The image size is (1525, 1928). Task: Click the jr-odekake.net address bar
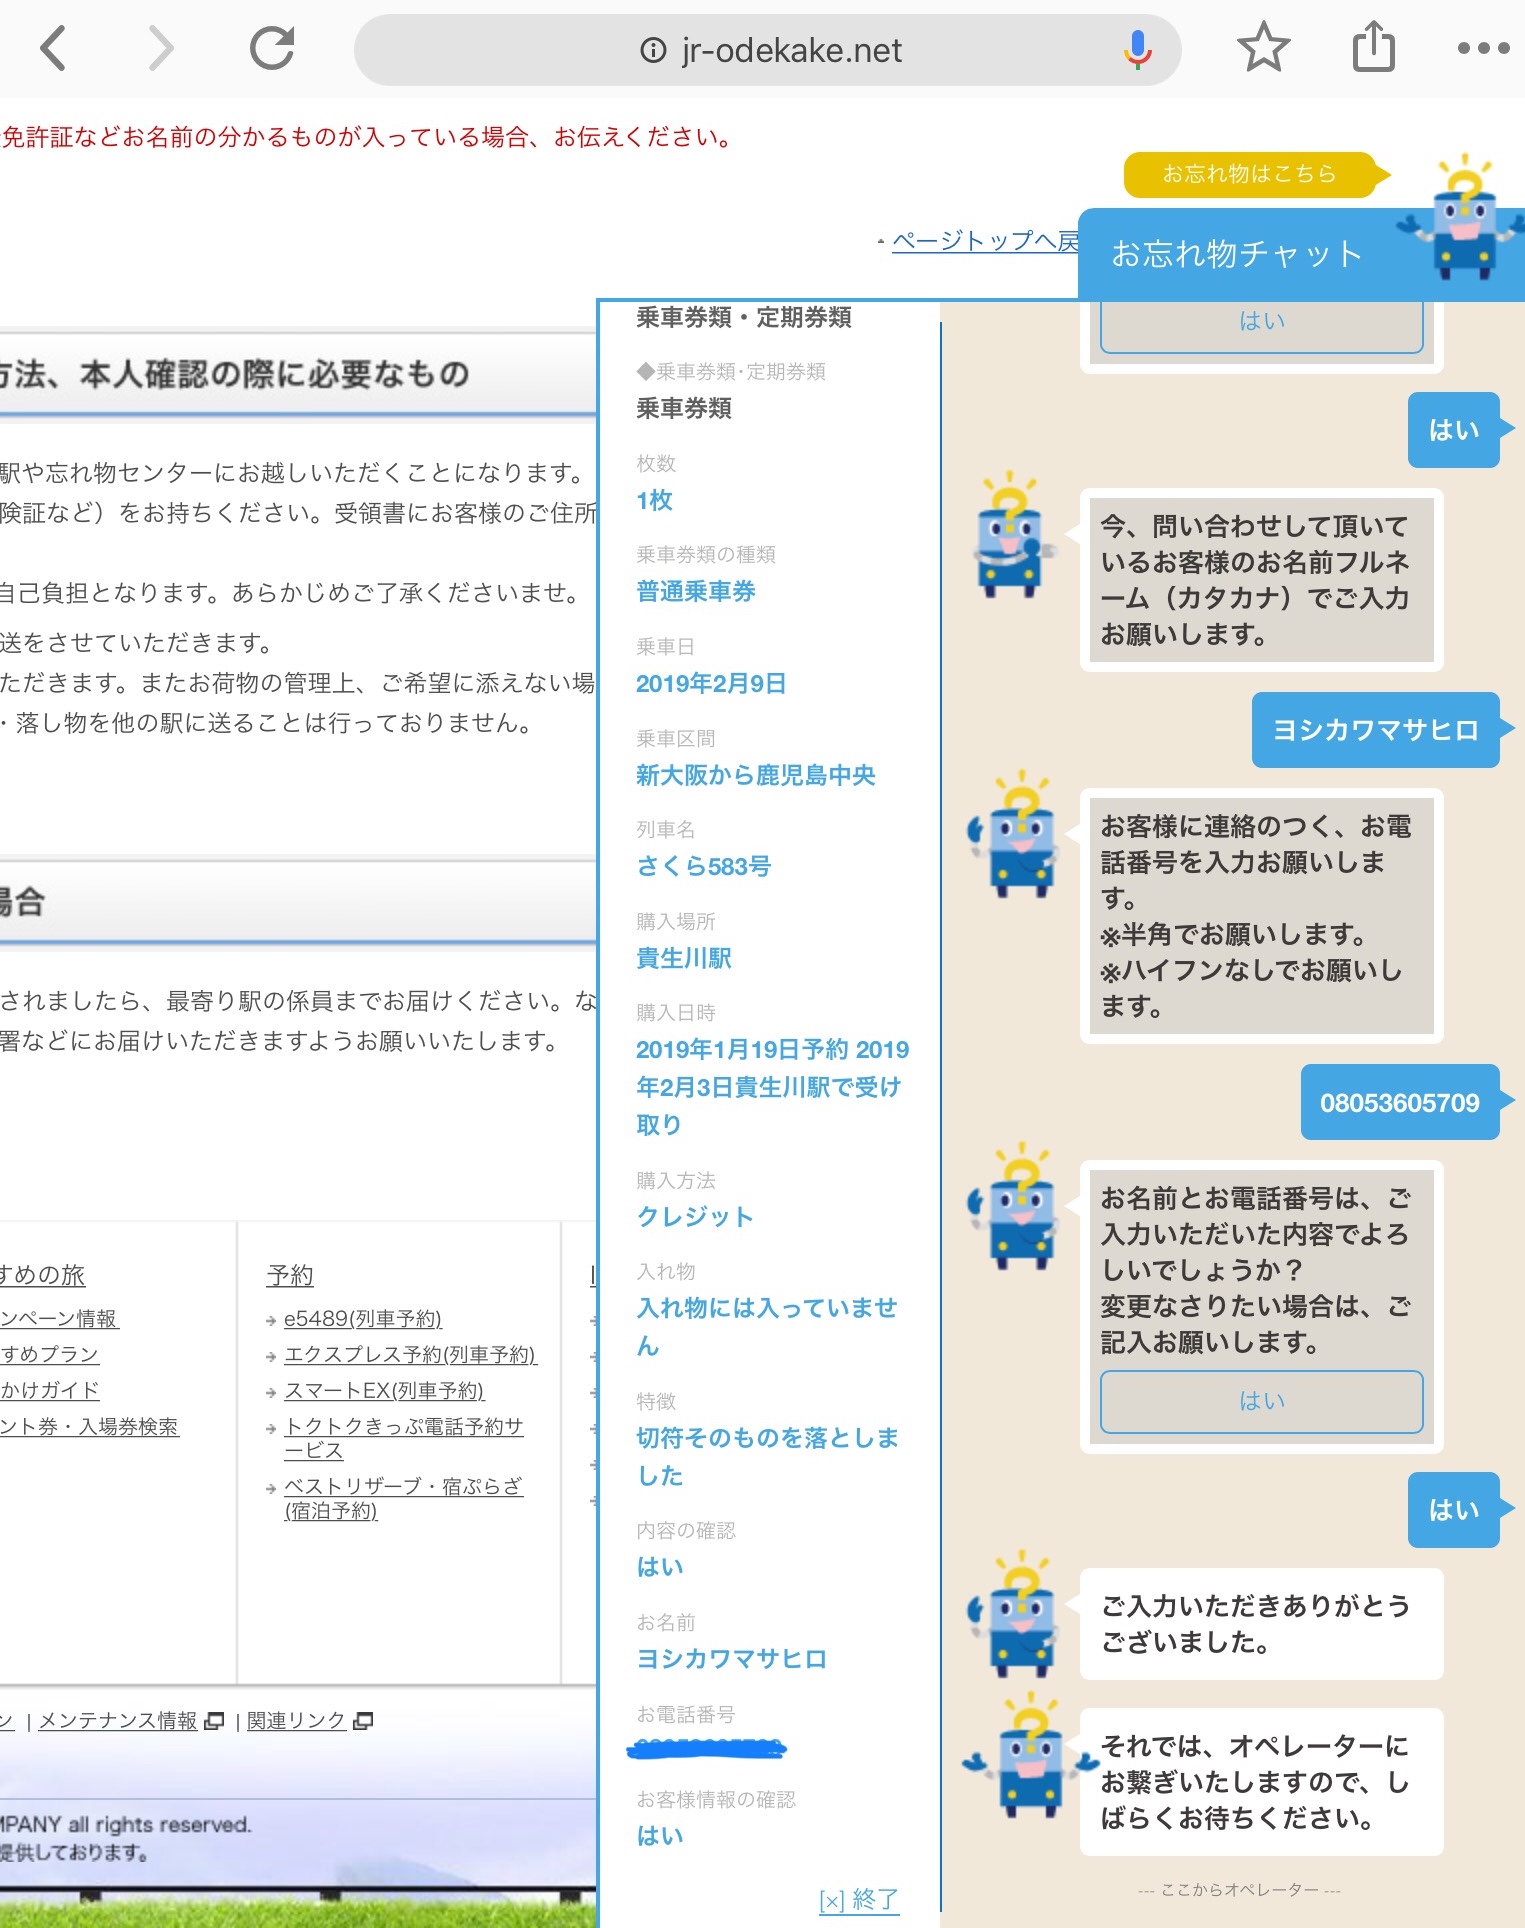tap(790, 50)
